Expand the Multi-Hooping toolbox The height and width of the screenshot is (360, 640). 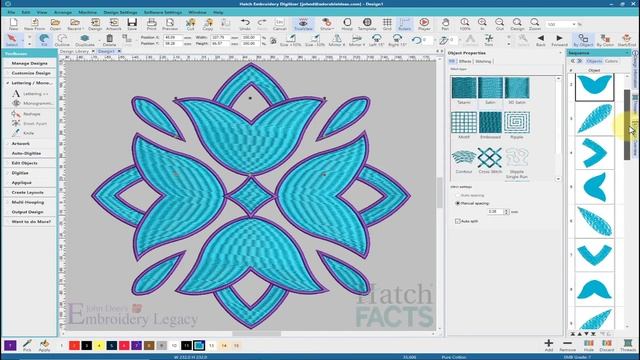29,202
